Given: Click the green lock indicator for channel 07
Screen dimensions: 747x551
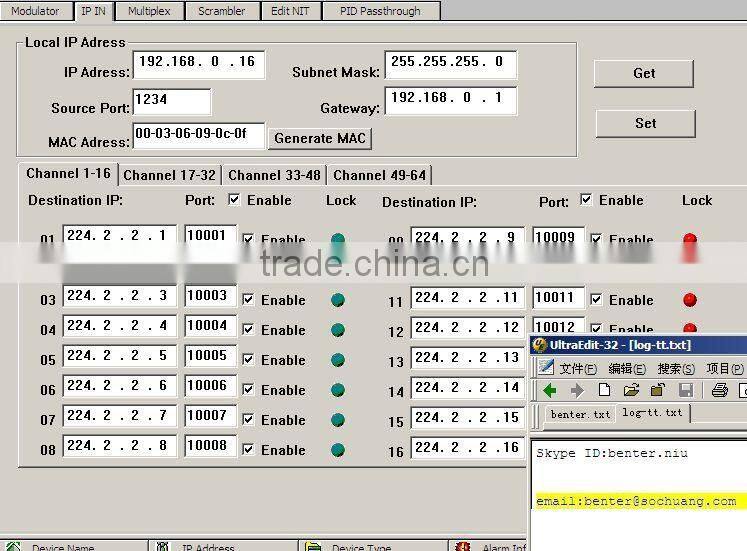Looking at the screenshot, I should click(338, 420).
